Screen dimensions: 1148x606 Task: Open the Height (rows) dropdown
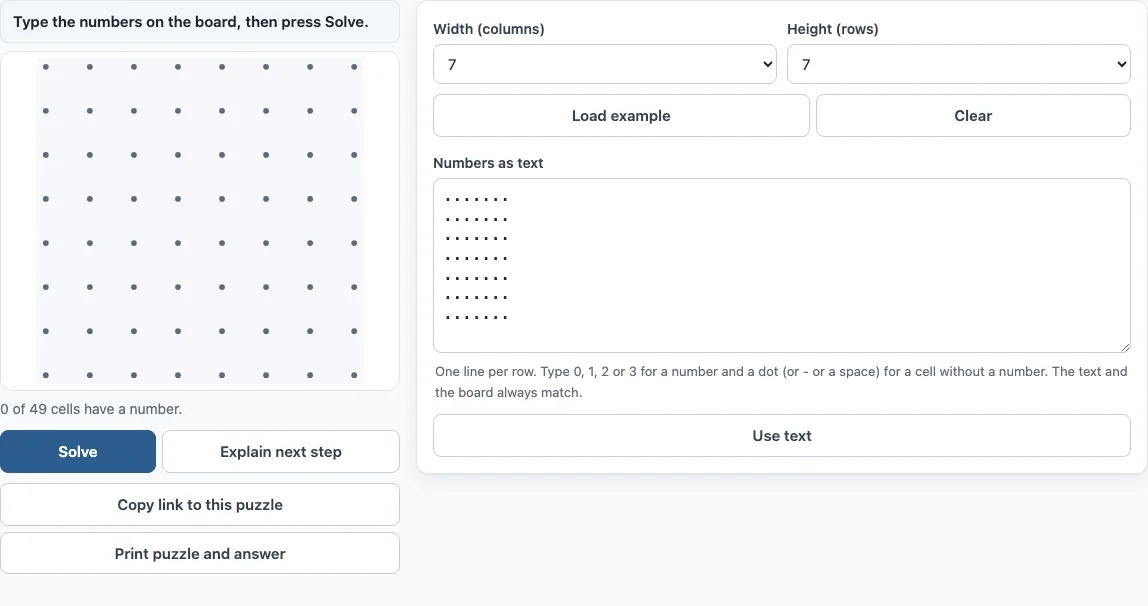click(958, 64)
